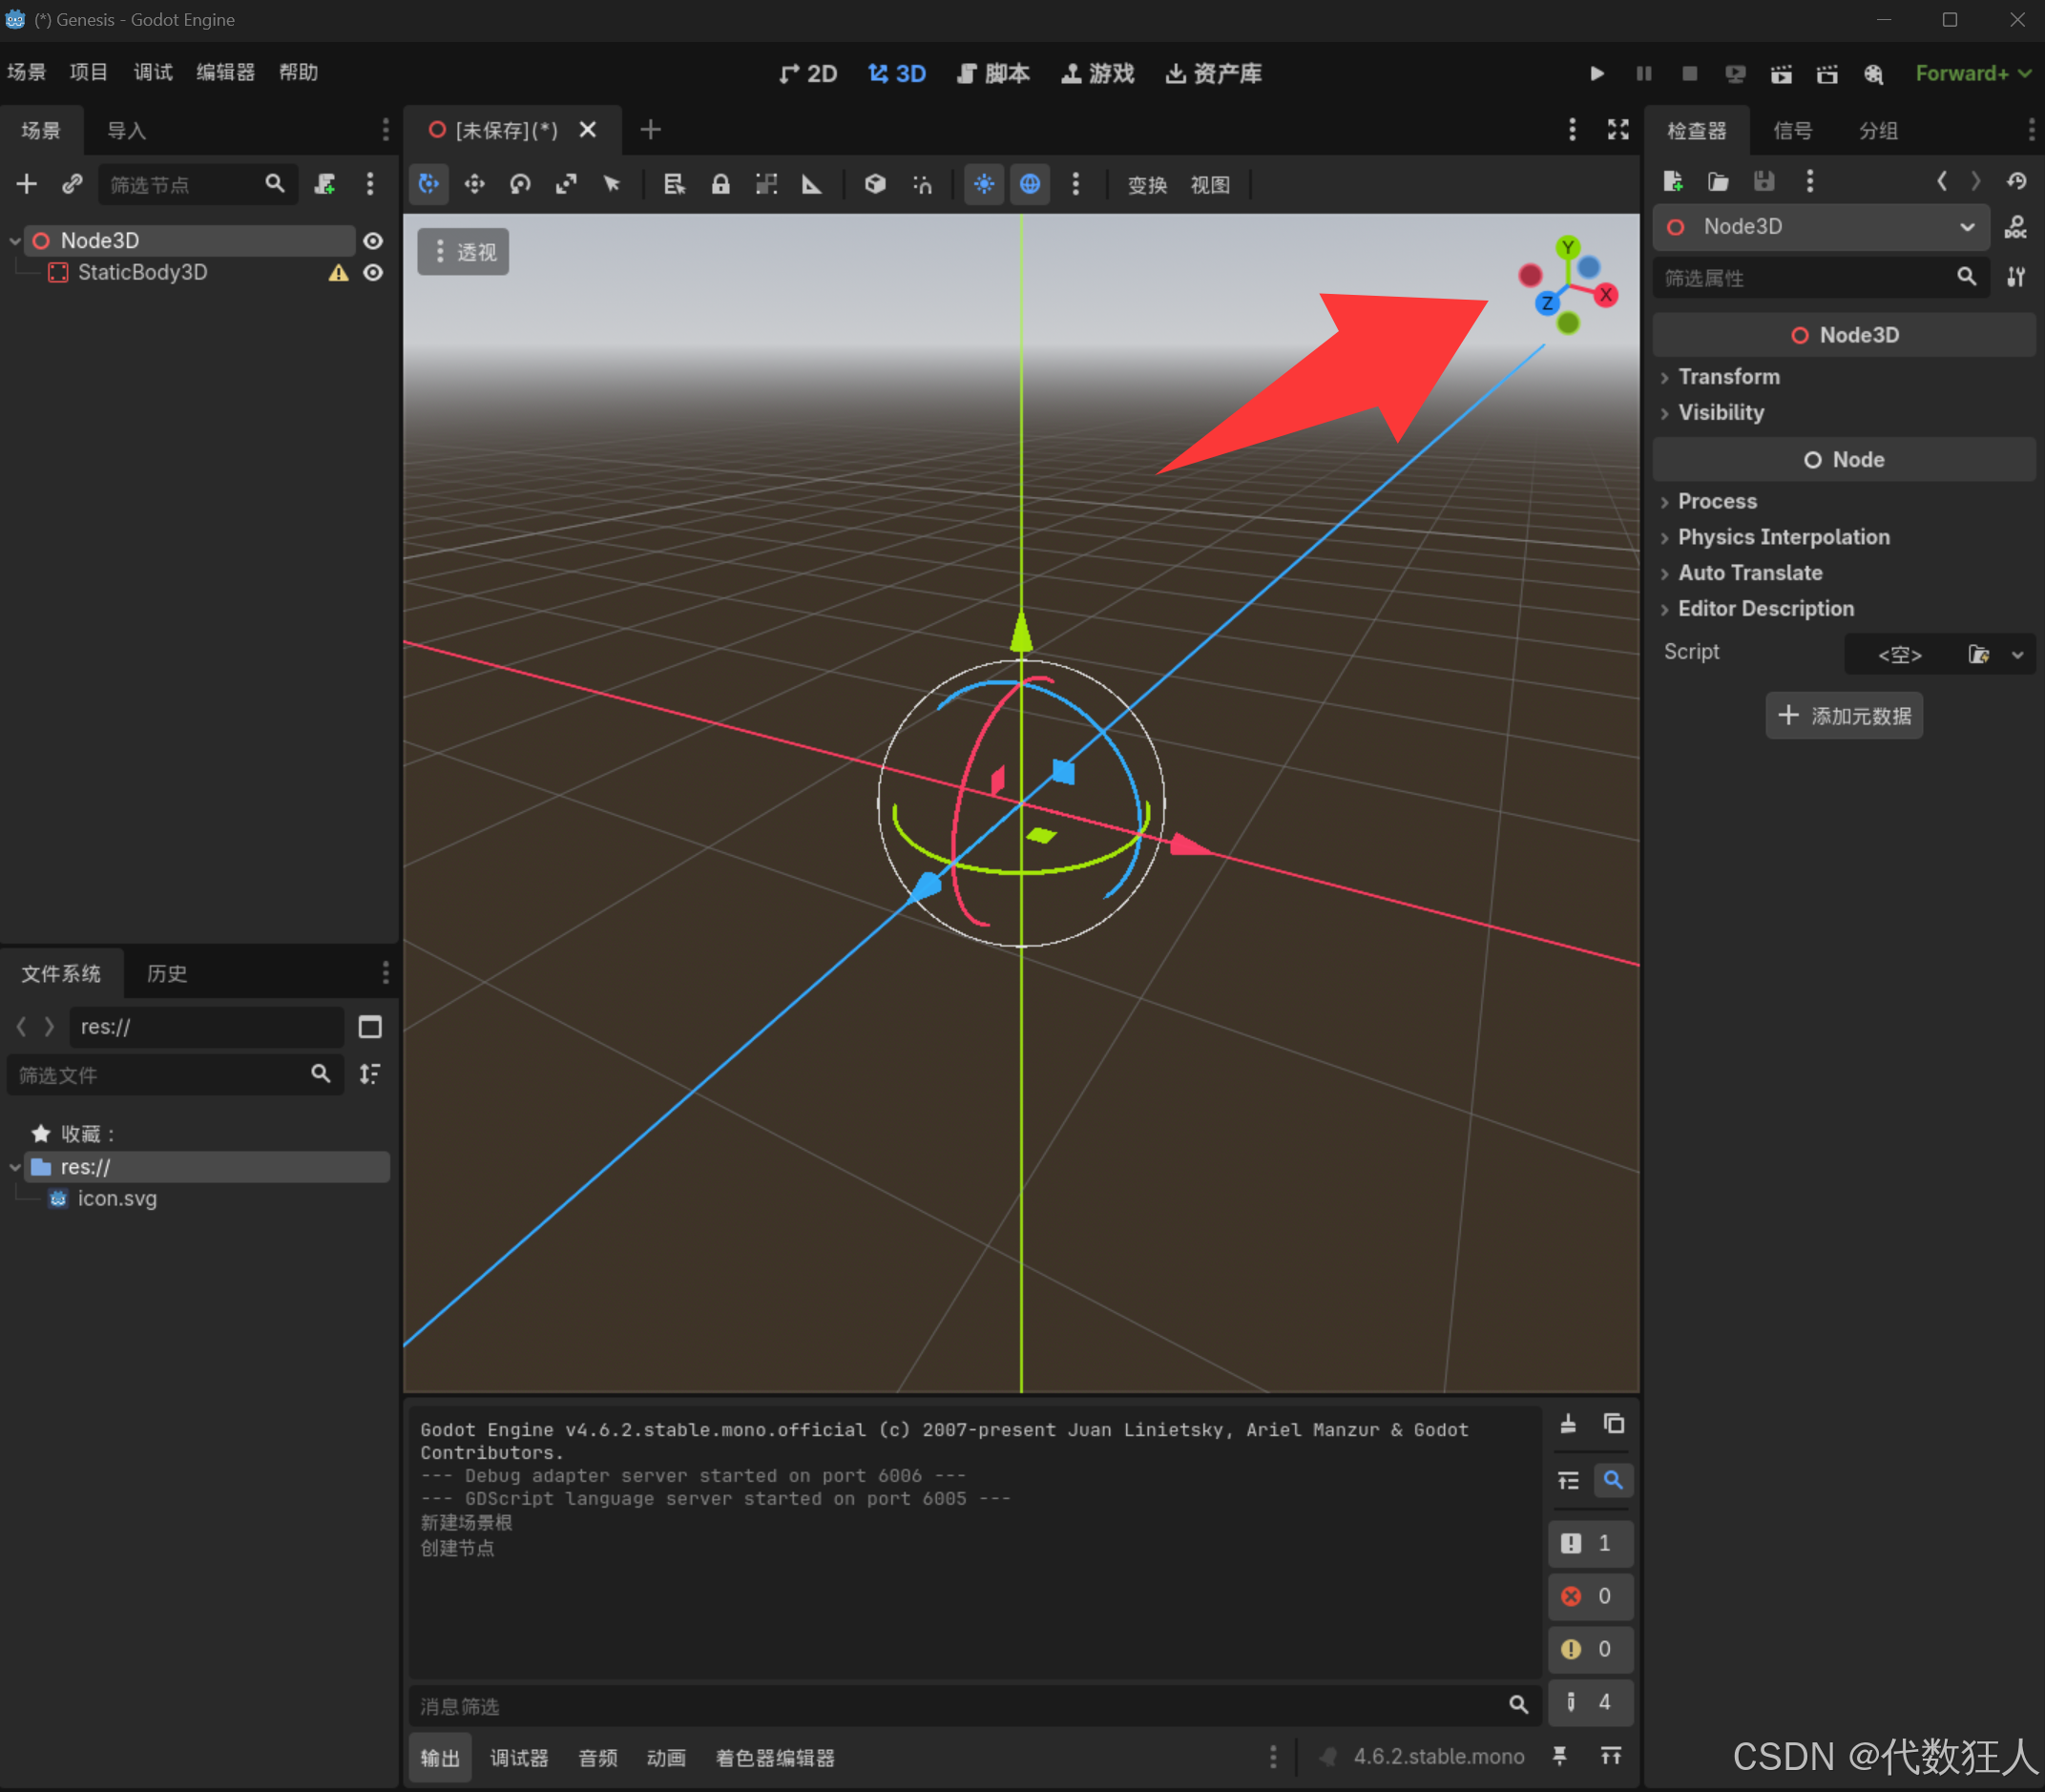The width and height of the screenshot is (2045, 1792).
Task: Select the Rotate mode tool icon
Action: click(x=520, y=184)
